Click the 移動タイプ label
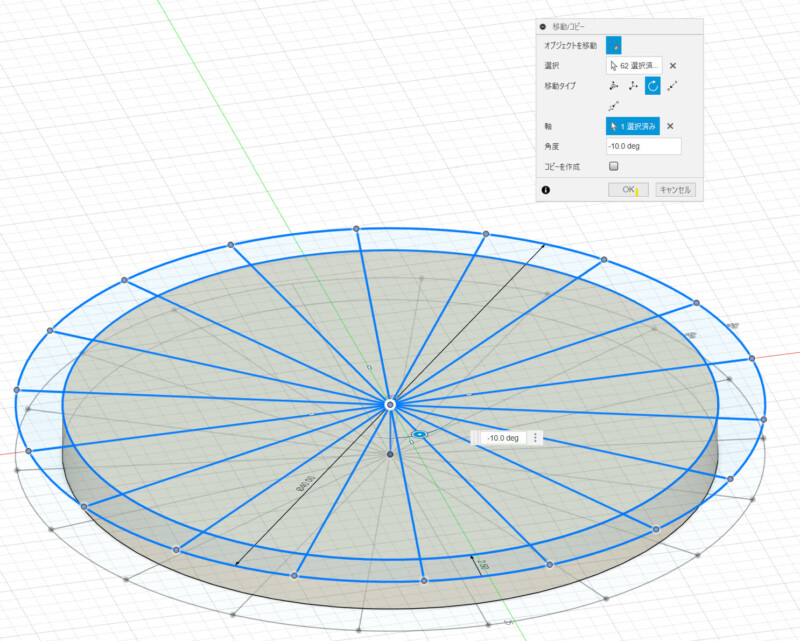 click(560, 86)
